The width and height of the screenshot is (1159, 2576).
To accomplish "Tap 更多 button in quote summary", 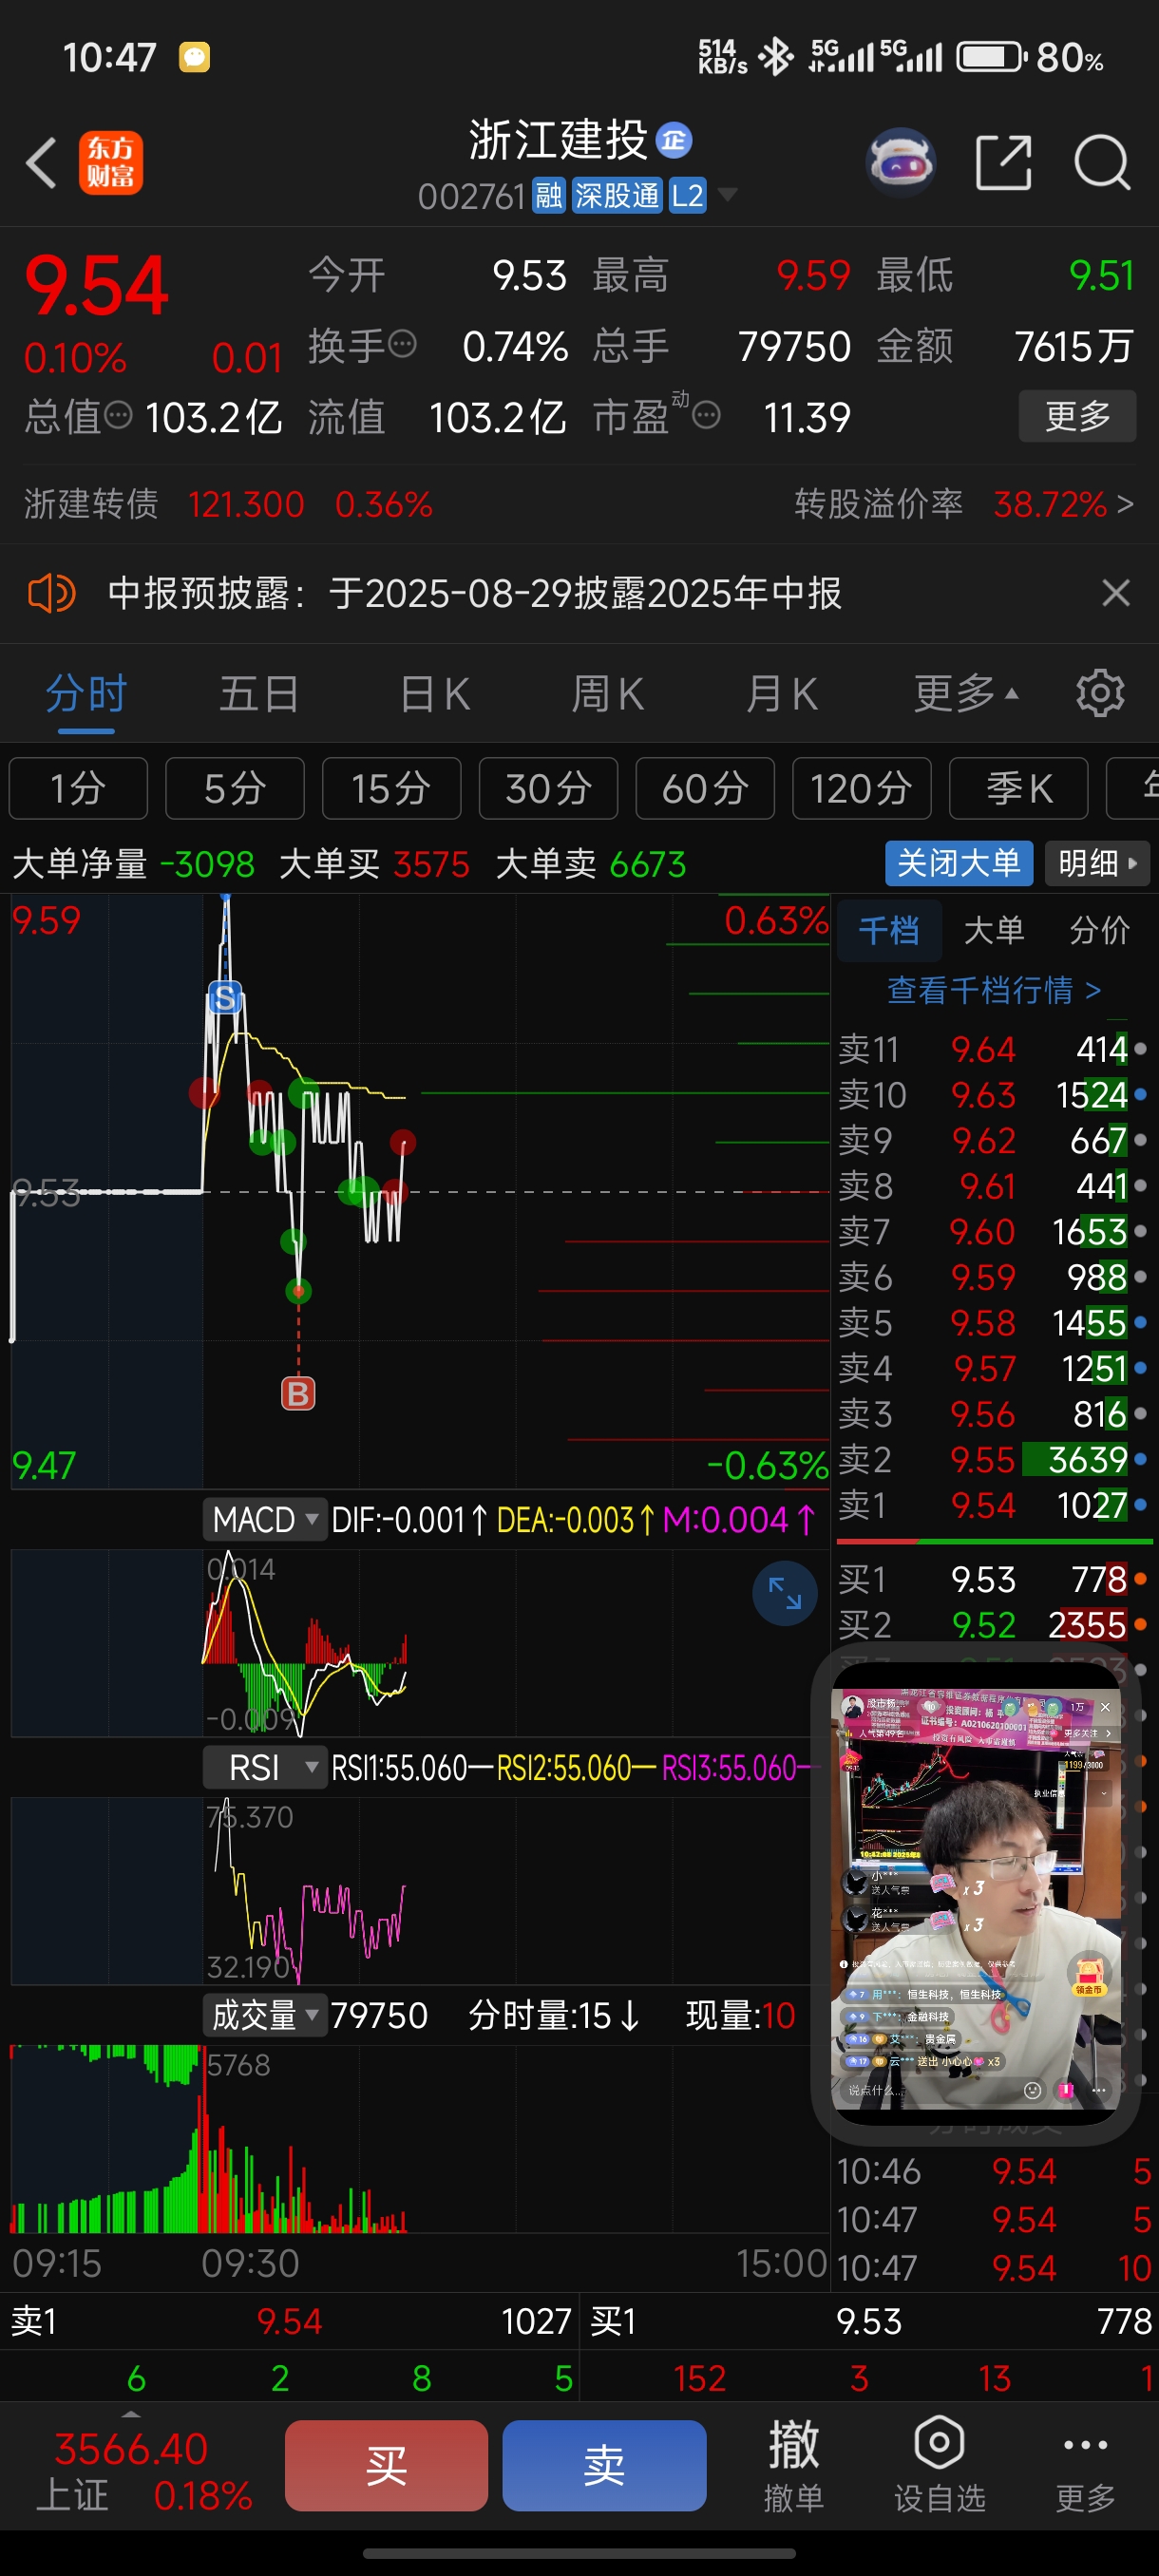I will tap(1077, 416).
